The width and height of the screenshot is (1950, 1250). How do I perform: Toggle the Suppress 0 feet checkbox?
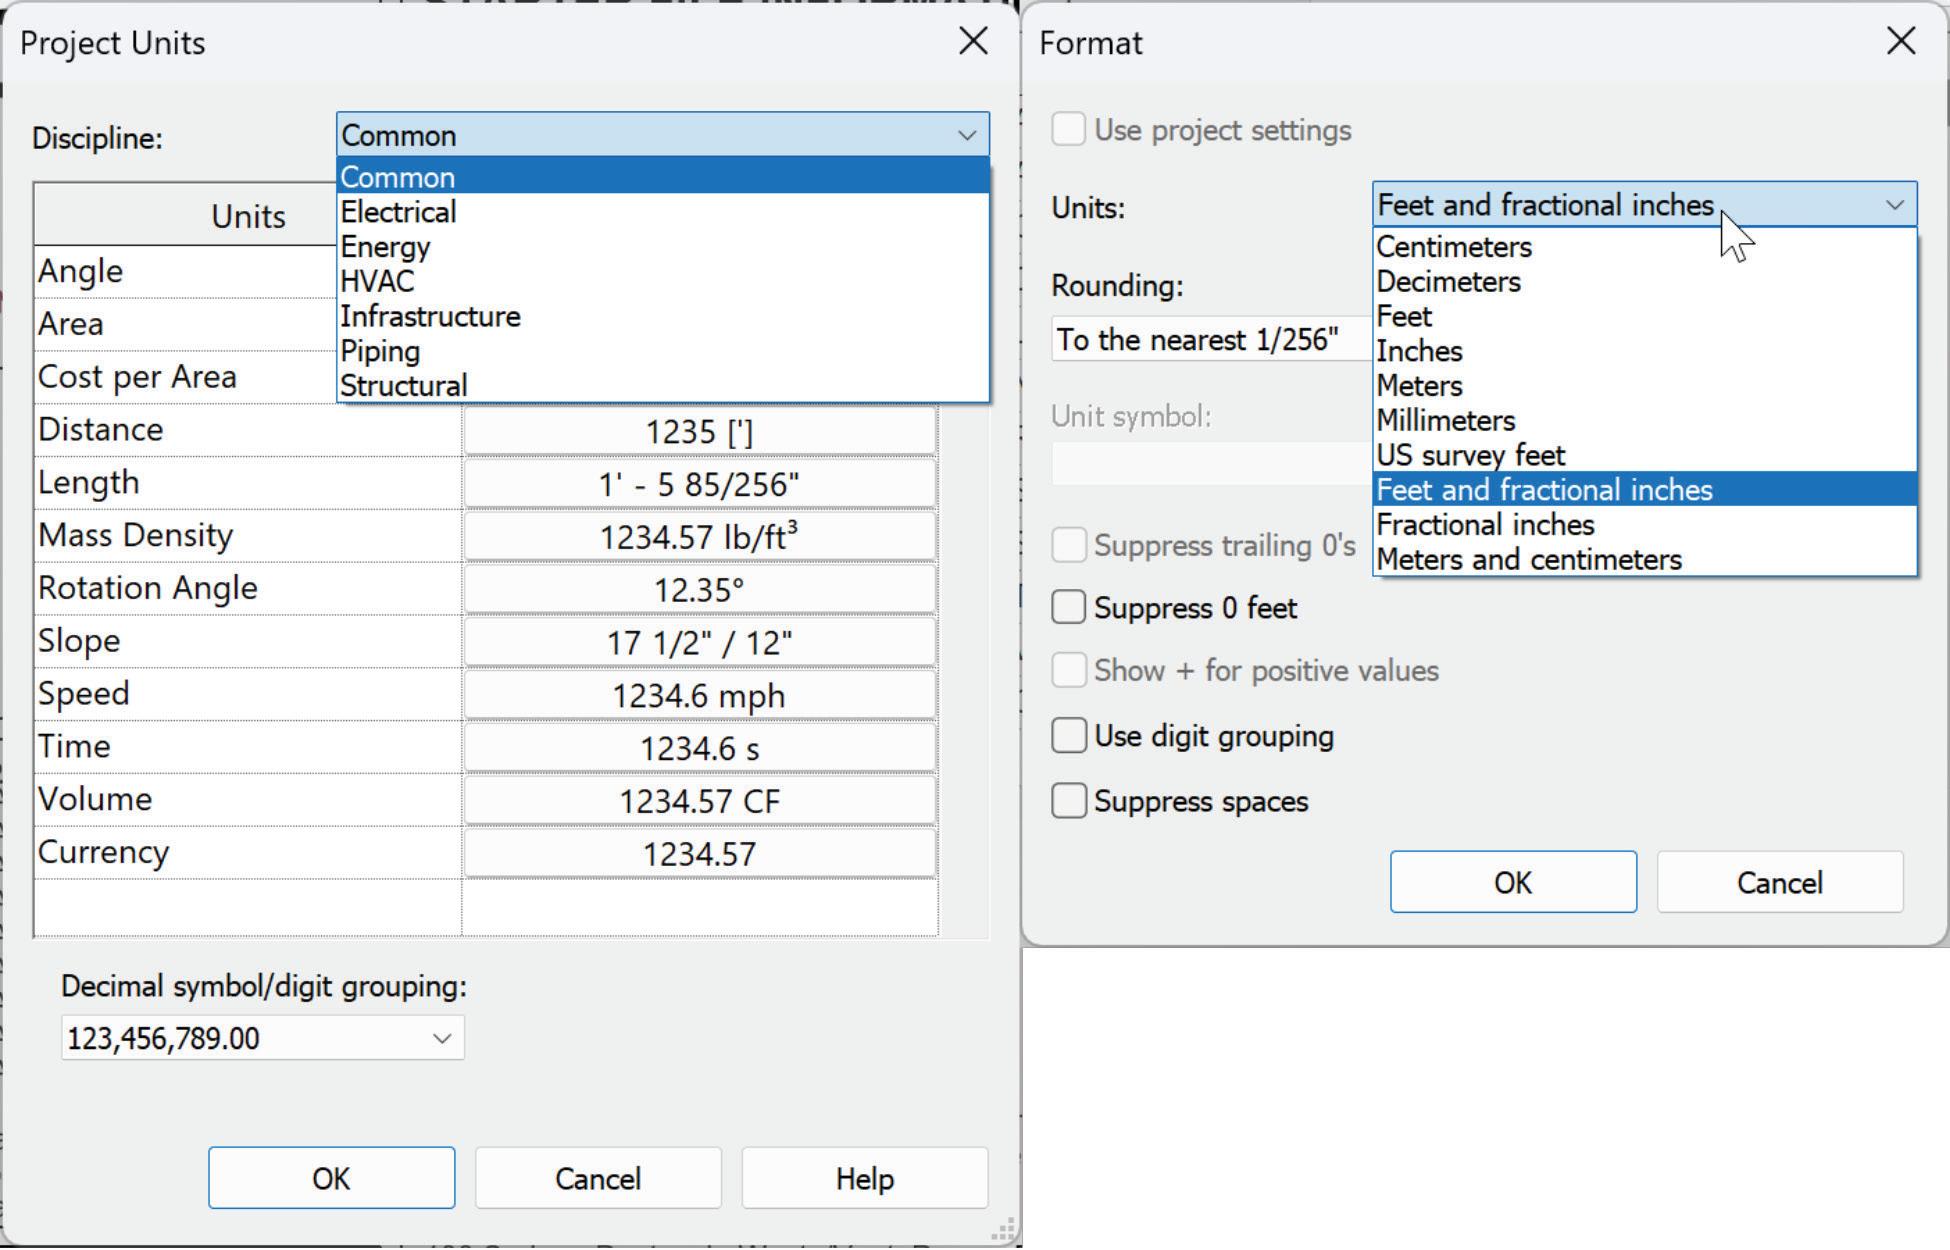click(x=1069, y=607)
